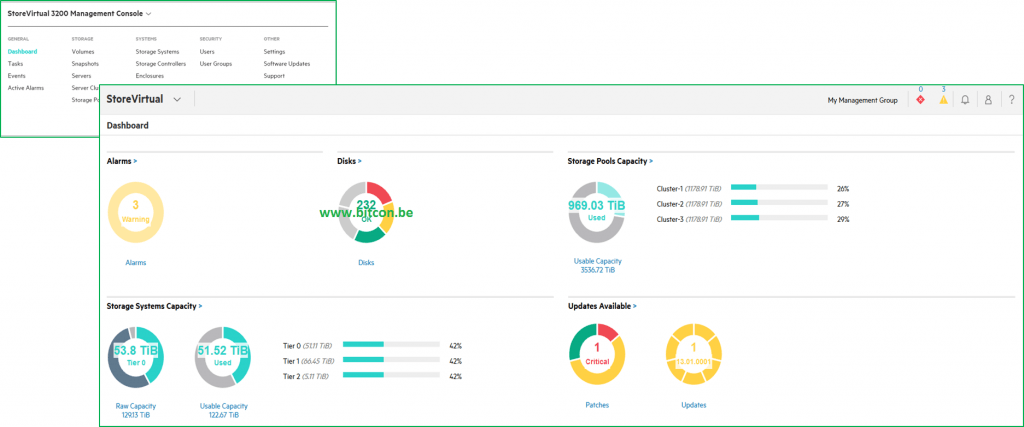Open Active Alarms in the menu
Viewport: 1024px width, 427px height.
click(25, 88)
